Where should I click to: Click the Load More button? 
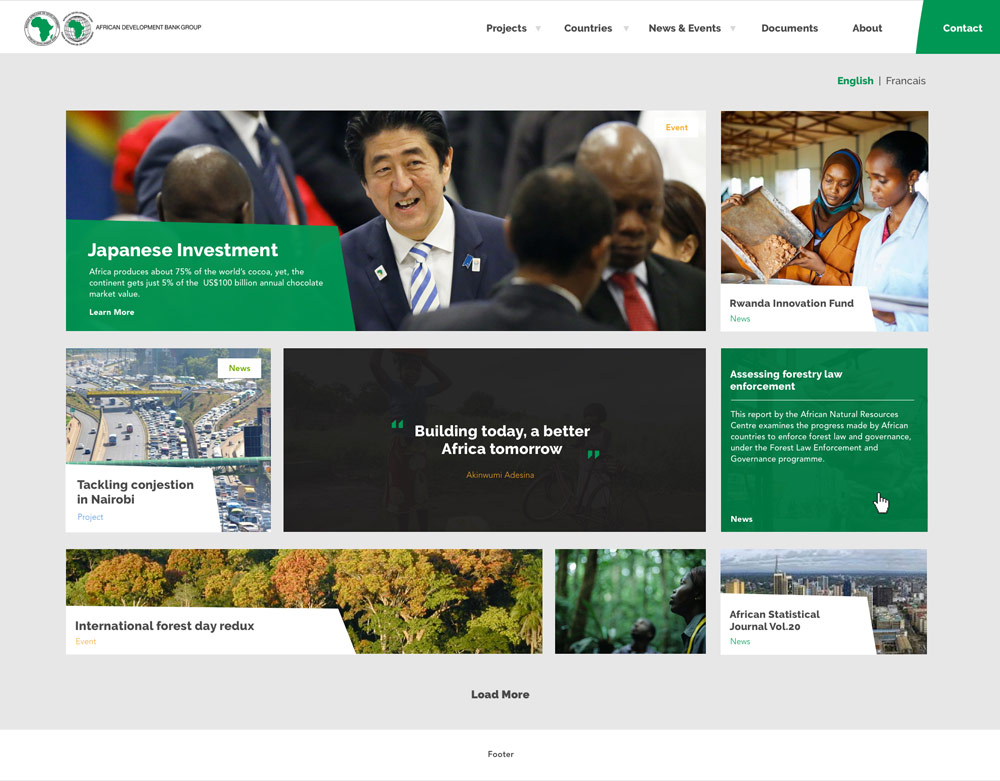(500, 694)
